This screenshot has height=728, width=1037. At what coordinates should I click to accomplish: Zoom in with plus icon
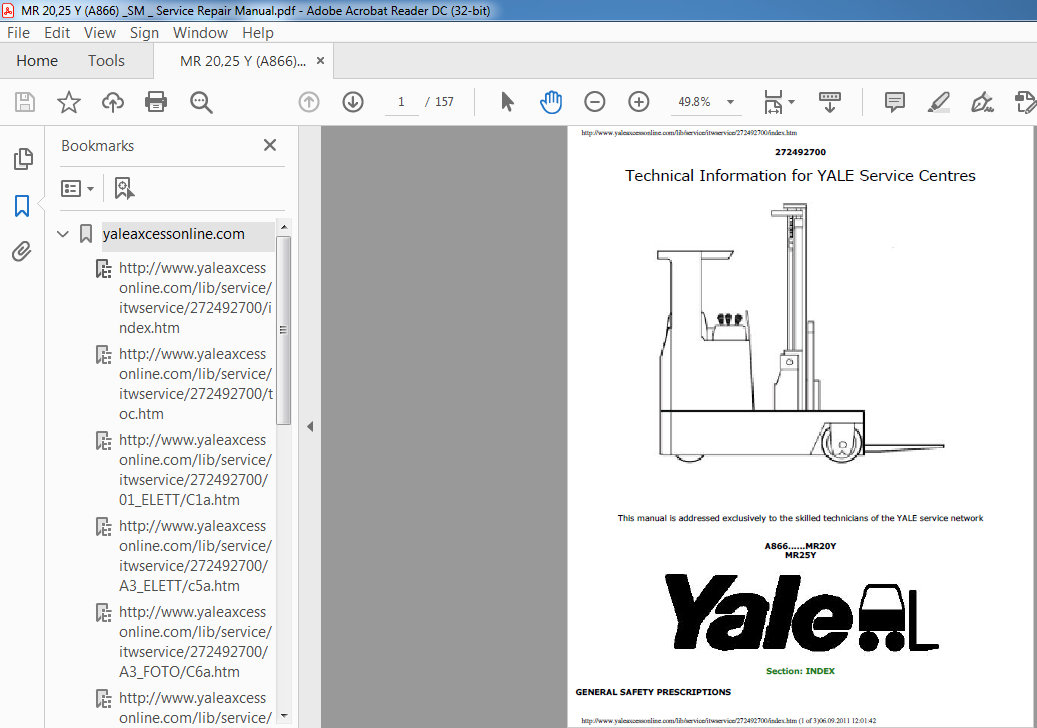[638, 102]
